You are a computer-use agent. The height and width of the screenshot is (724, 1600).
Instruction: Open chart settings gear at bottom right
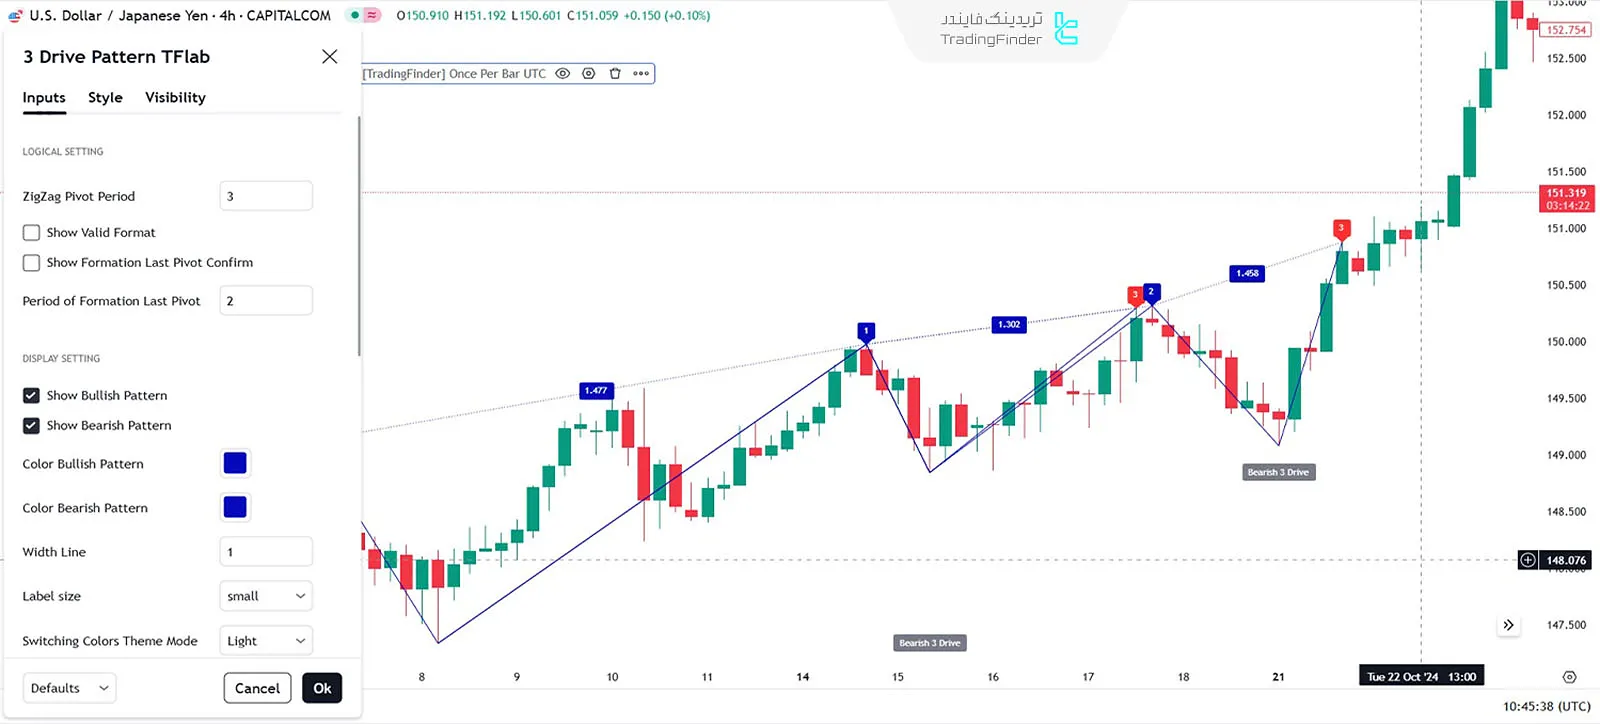click(1569, 677)
